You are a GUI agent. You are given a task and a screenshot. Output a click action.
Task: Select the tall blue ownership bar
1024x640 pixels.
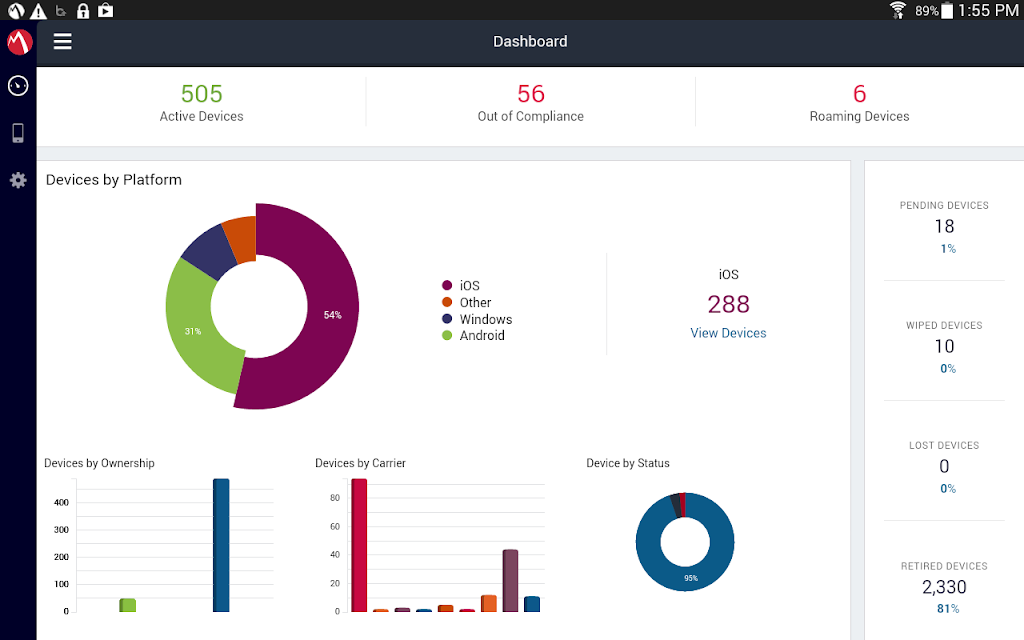[x=221, y=545]
